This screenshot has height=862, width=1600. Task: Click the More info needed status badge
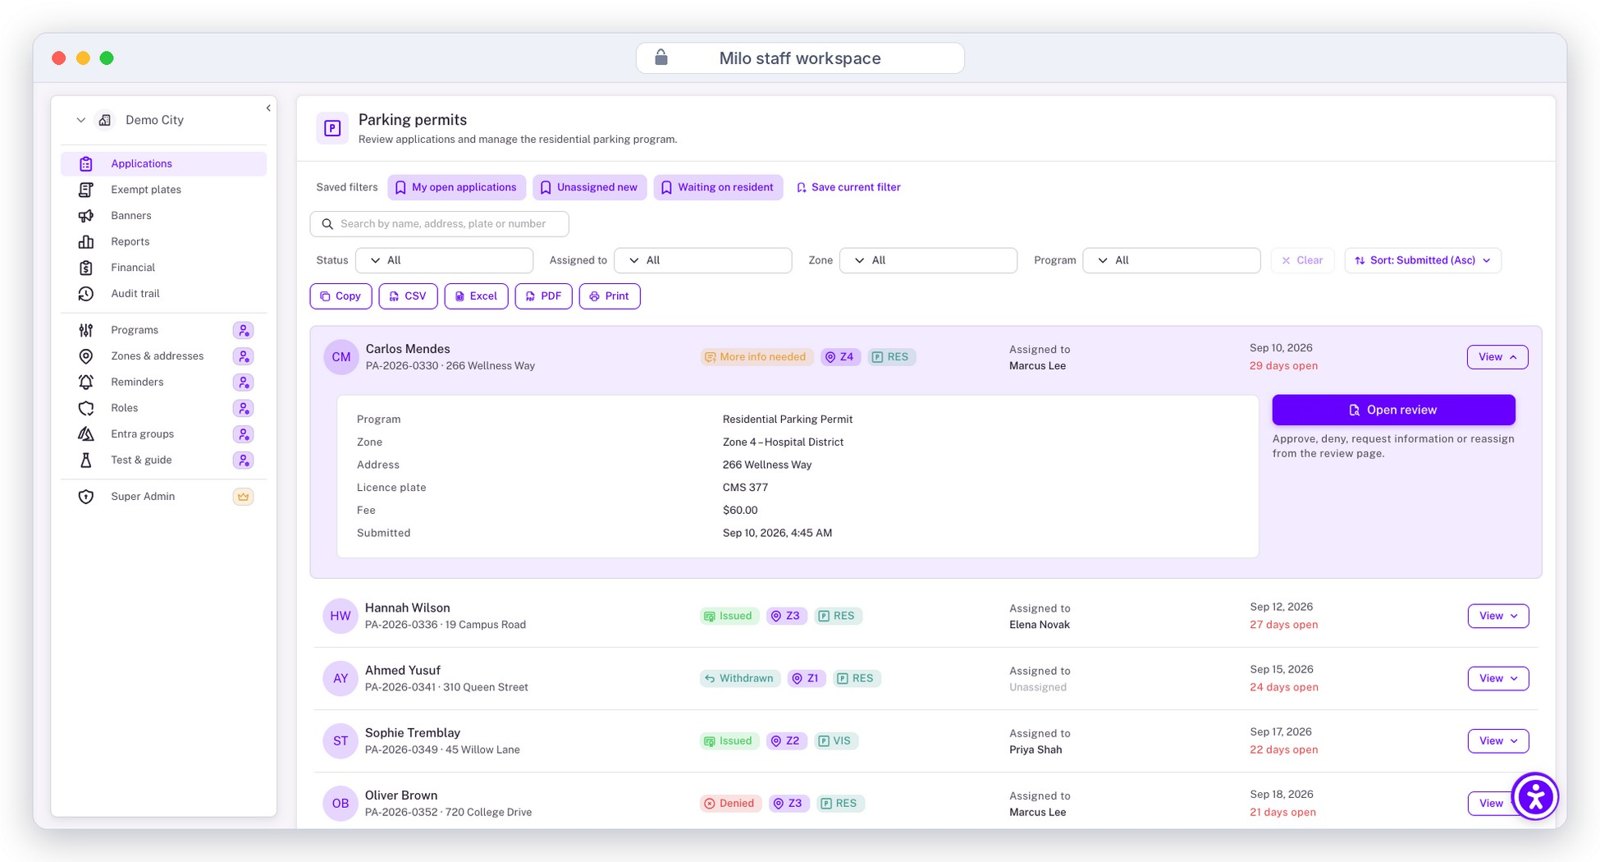coord(755,357)
